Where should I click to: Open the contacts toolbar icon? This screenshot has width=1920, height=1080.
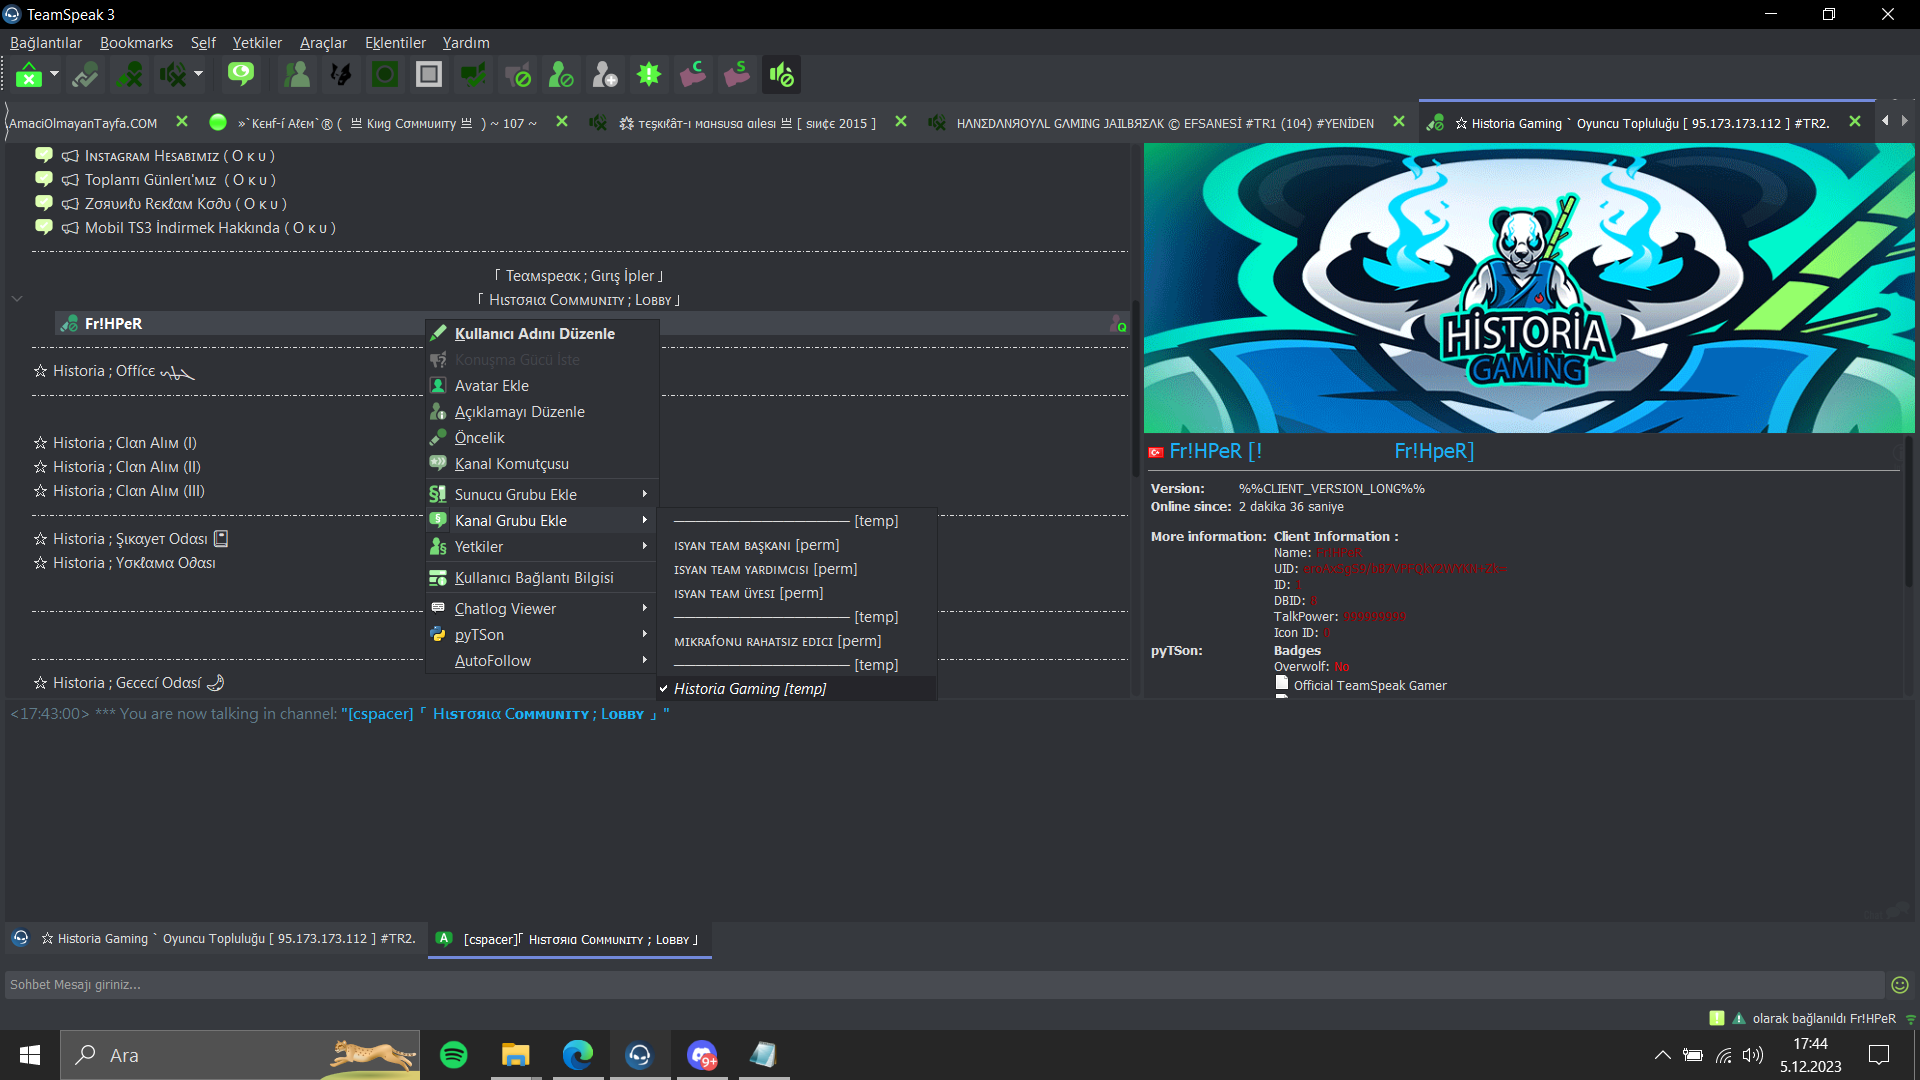coord(297,75)
